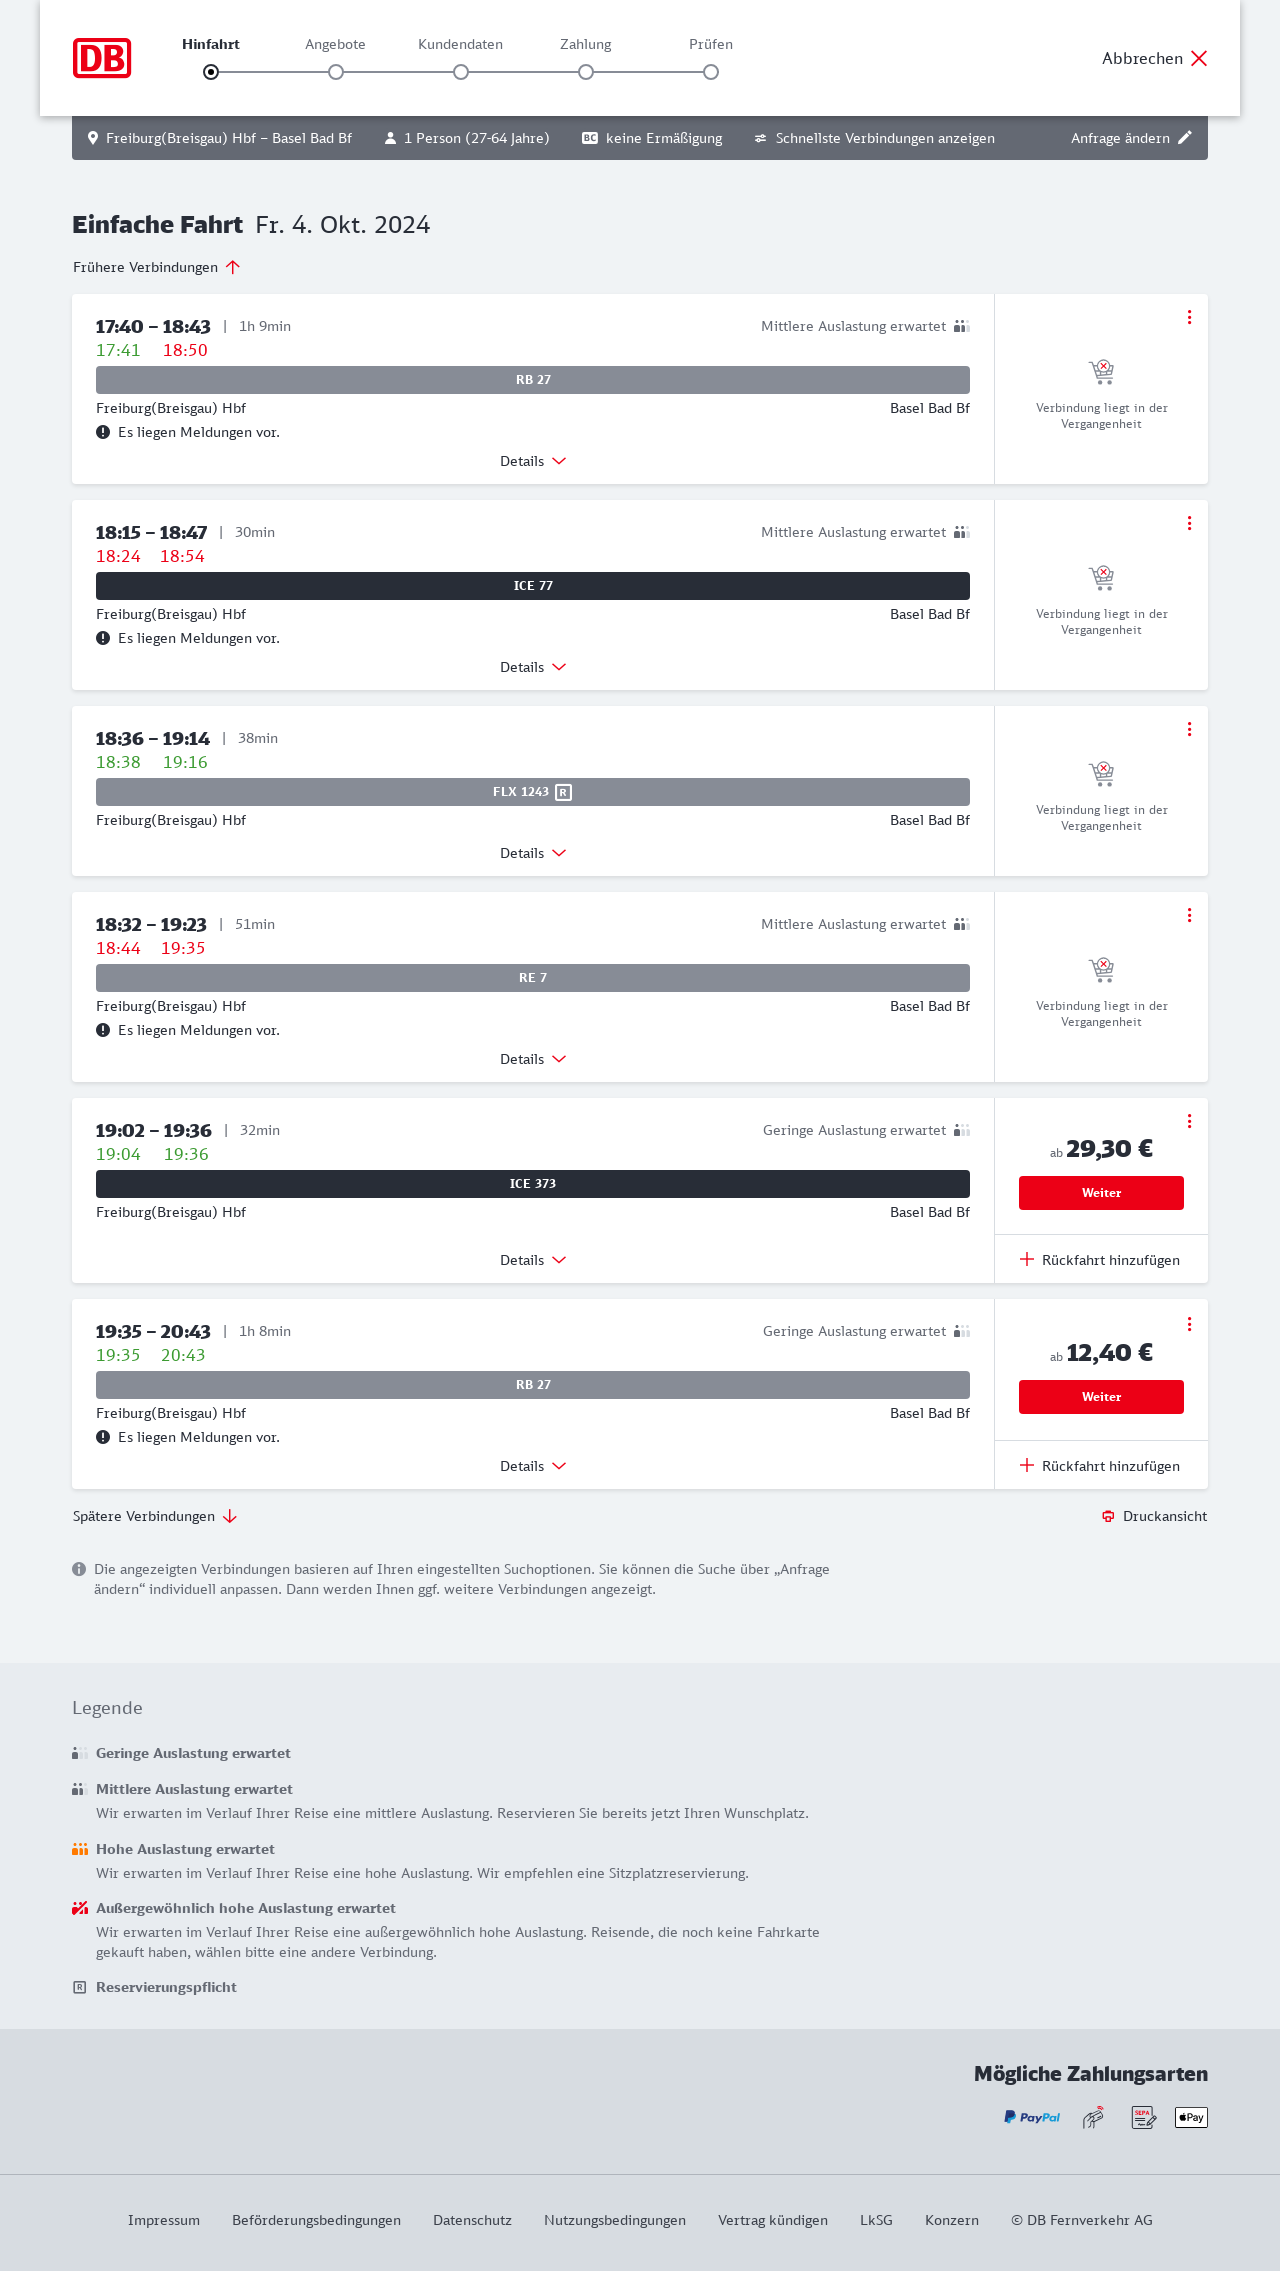Add Rückfahrt to the 19:35 RB 27 trip

tap(1100, 1466)
